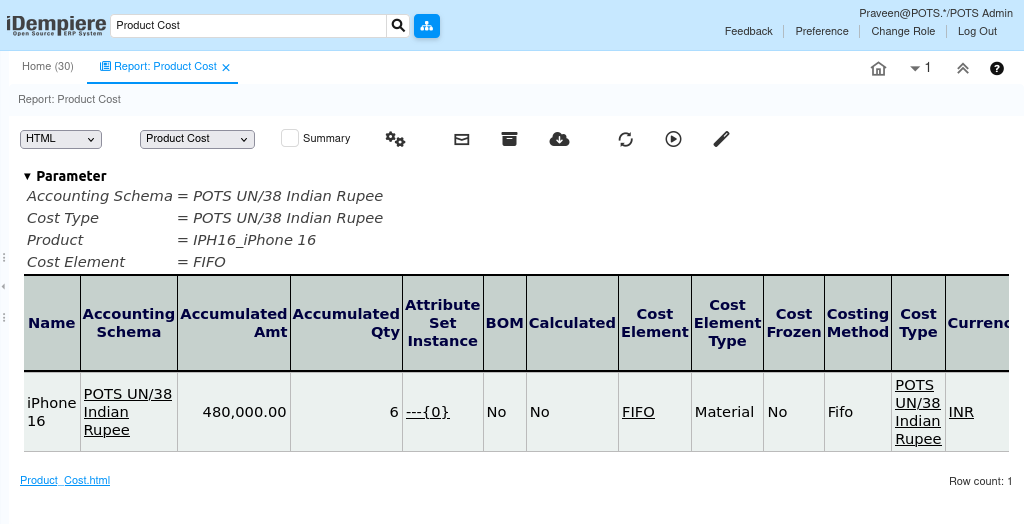Click the iDempiere logo
The width and height of the screenshot is (1024, 524).
(x=56, y=25)
